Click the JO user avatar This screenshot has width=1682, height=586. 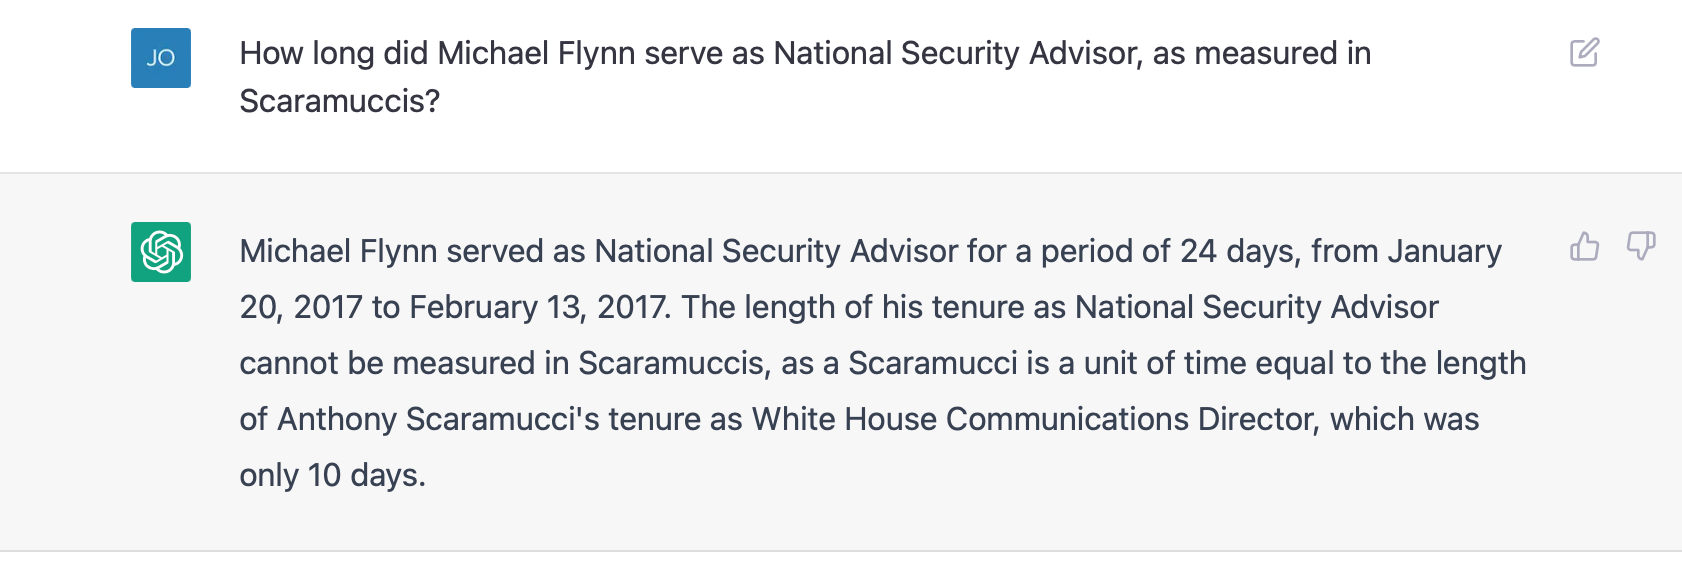[x=161, y=58]
